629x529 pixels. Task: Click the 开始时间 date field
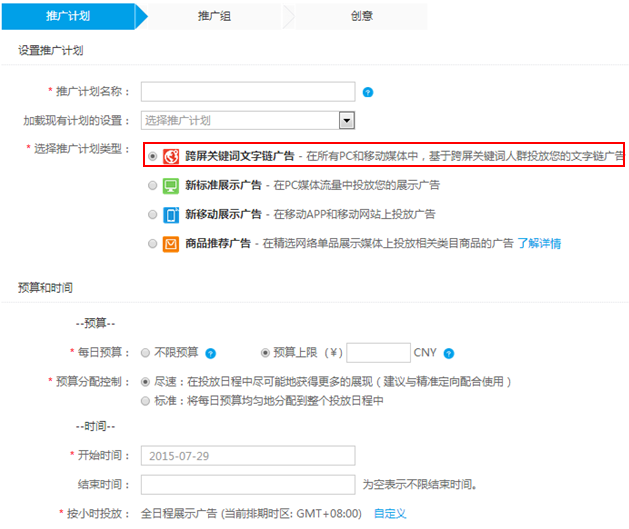coord(248,456)
